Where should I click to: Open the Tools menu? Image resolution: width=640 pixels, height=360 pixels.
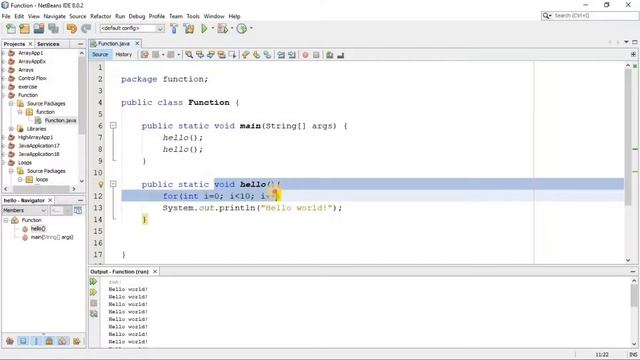193,16
